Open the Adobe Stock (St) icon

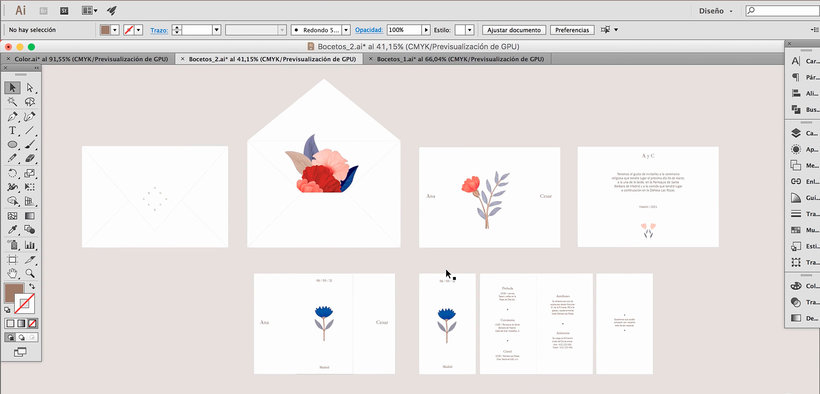tap(64, 10)
